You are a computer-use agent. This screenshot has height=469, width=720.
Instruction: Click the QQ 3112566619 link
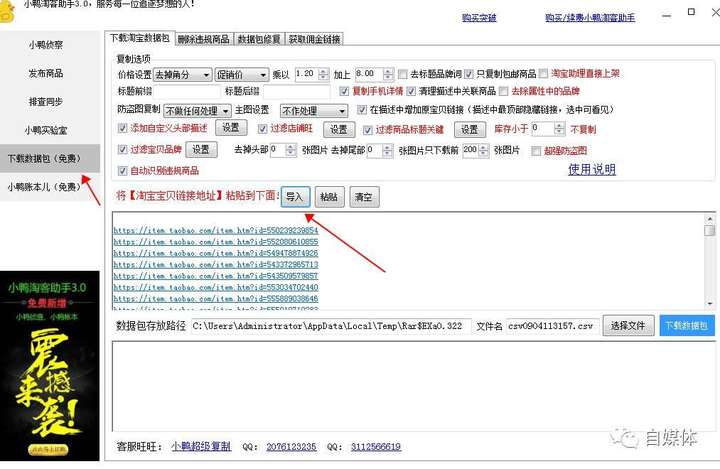(x=376, y=446)
